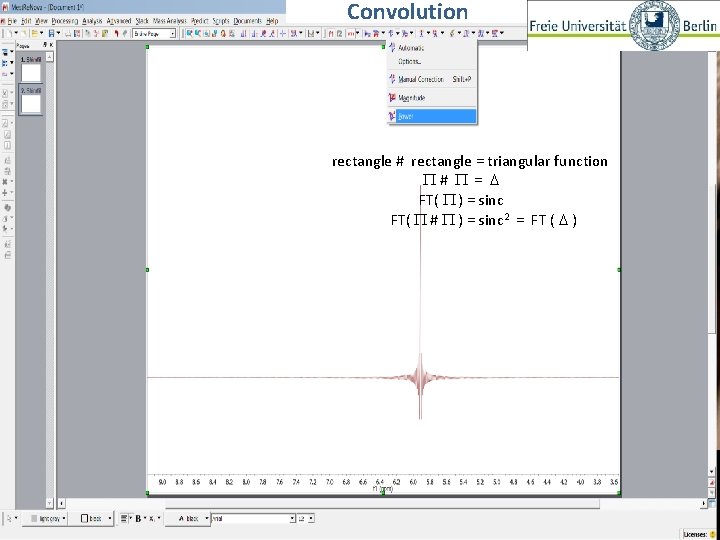
Task: Open the Advanced menu
Action: click(119, 21)
